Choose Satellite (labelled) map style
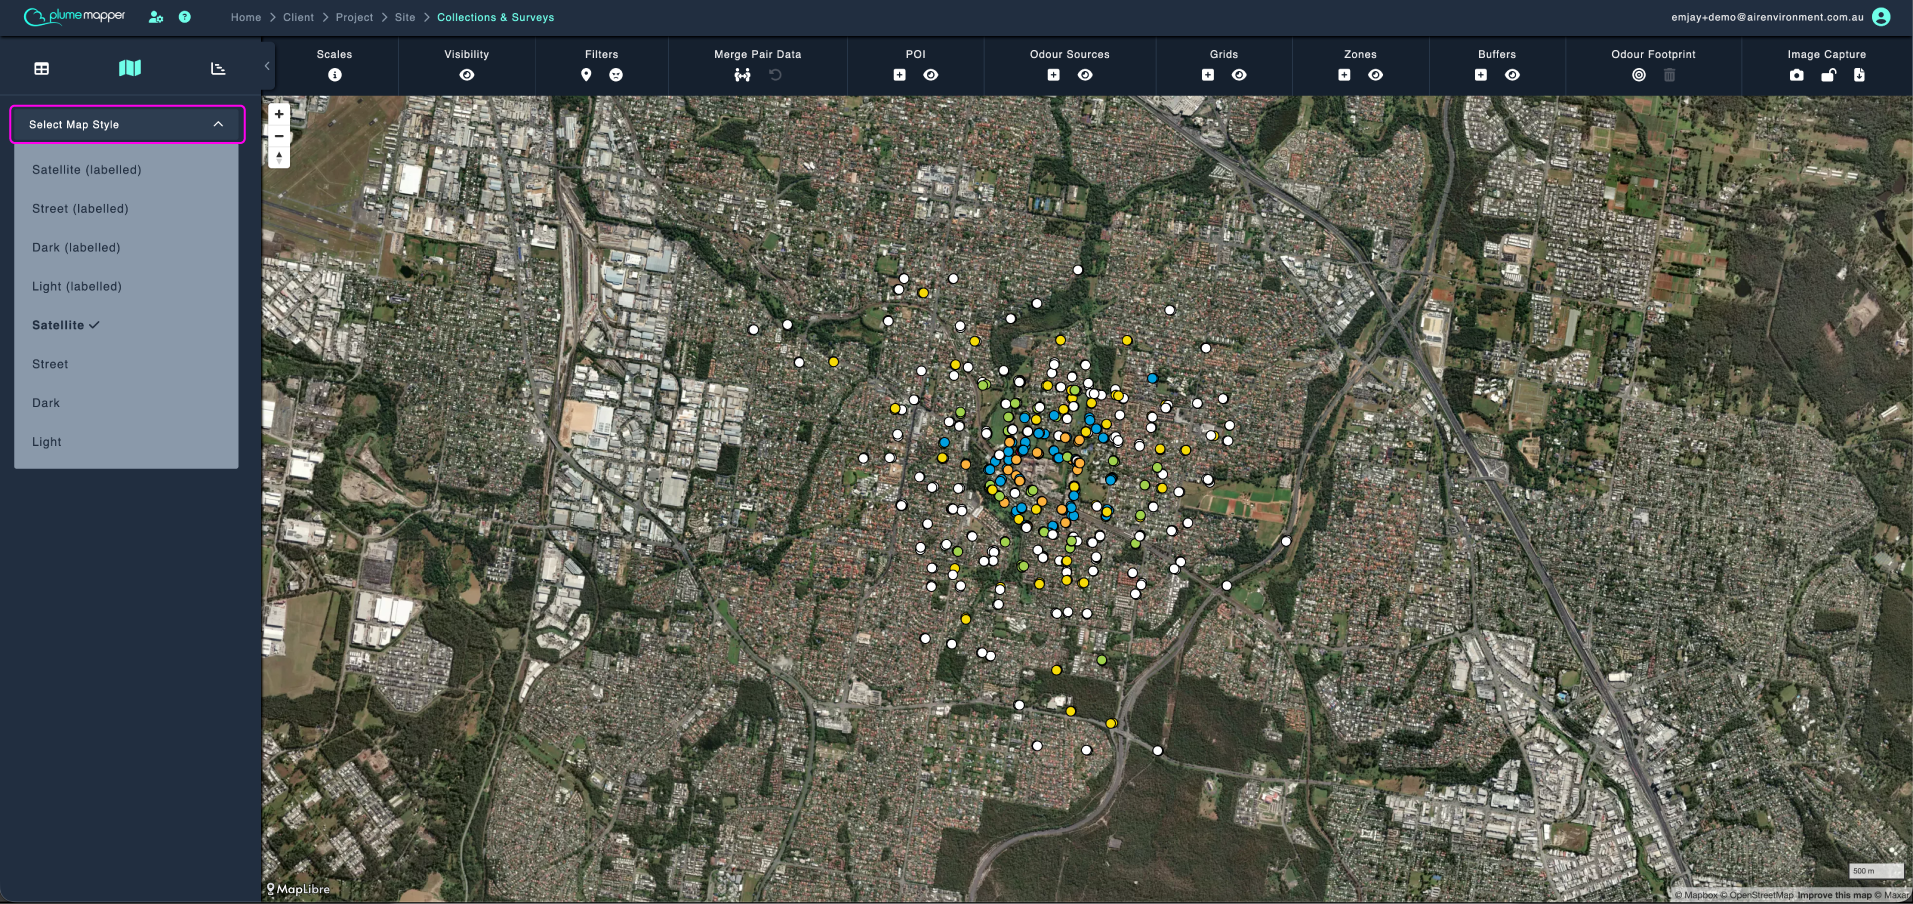Screen dimensions: 1913x904 [x=126, y=170]
